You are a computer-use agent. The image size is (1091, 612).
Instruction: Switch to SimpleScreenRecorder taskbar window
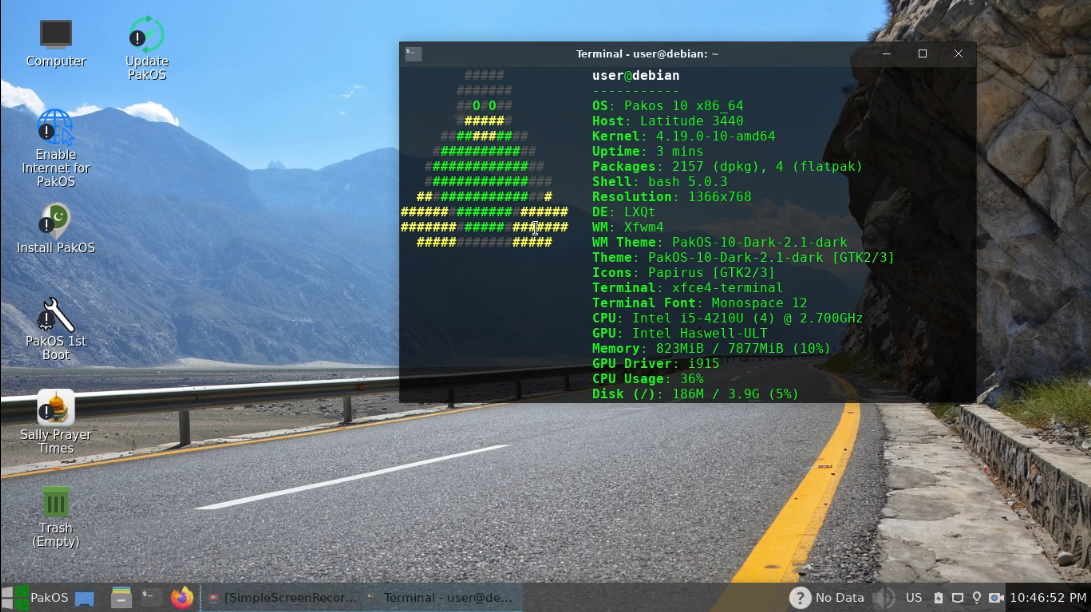[284, 597]
